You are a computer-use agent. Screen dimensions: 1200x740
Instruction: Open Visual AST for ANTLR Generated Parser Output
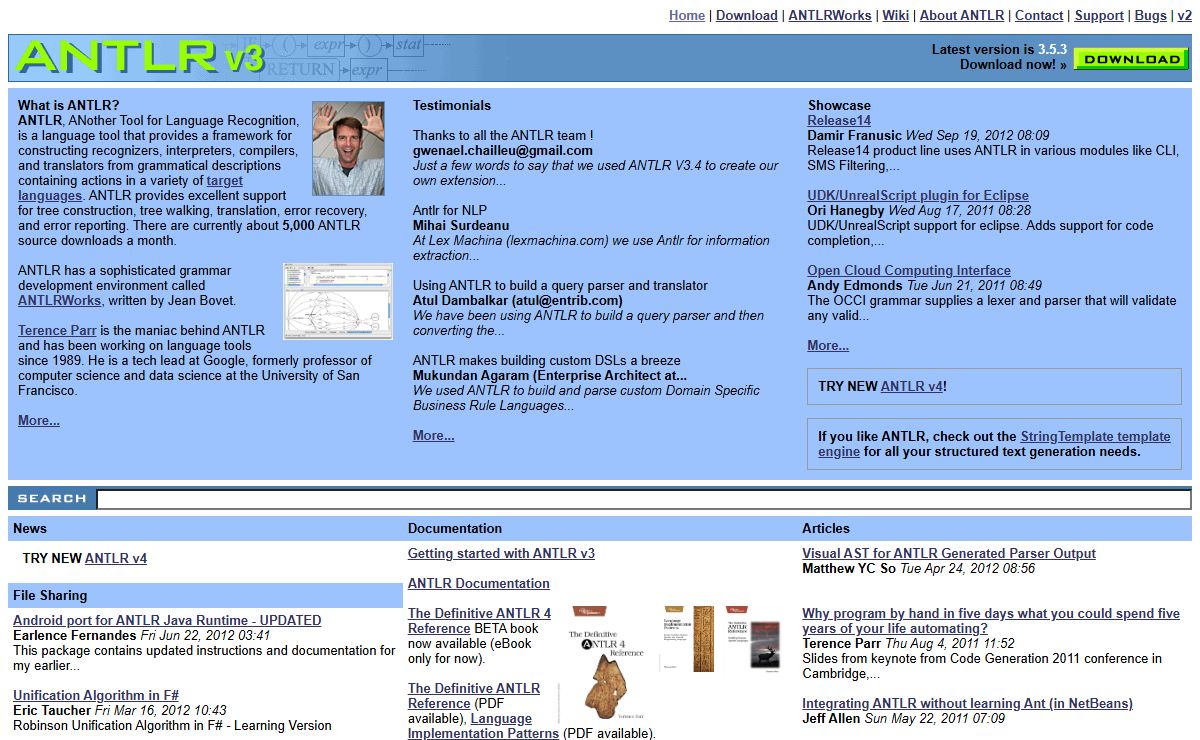coord(949,553)
